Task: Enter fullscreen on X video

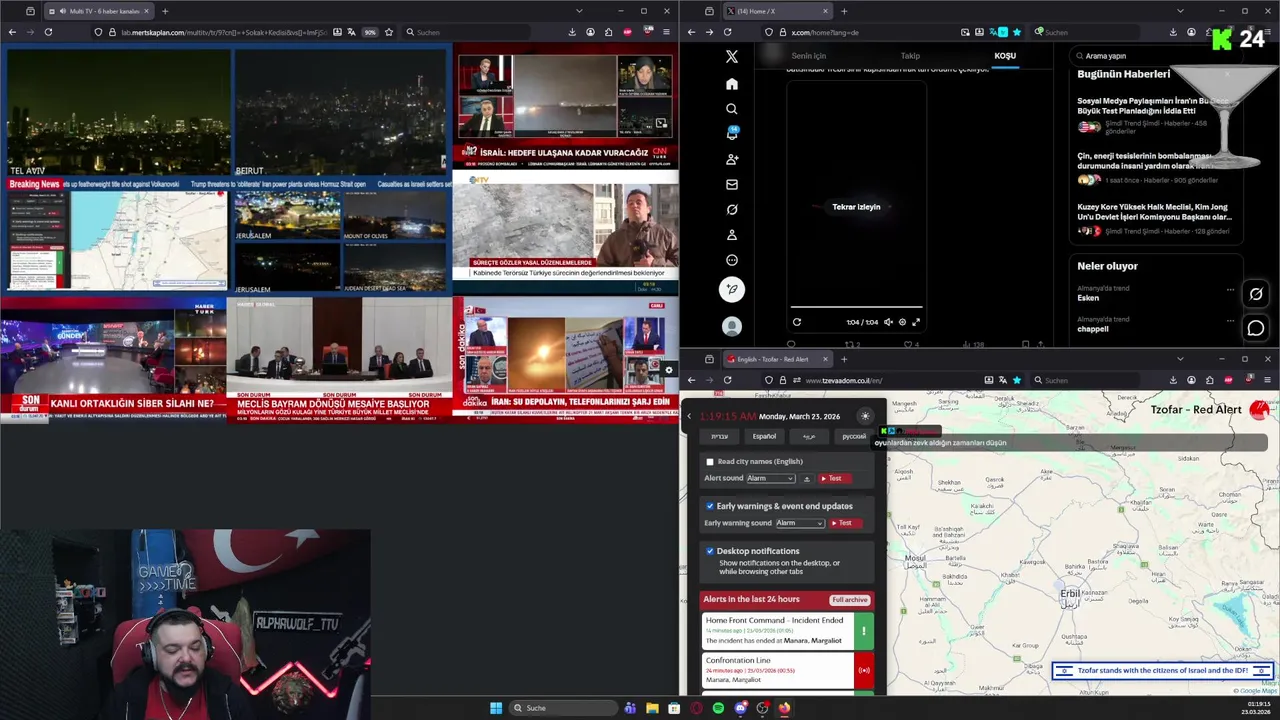Action: coord(916,322)
